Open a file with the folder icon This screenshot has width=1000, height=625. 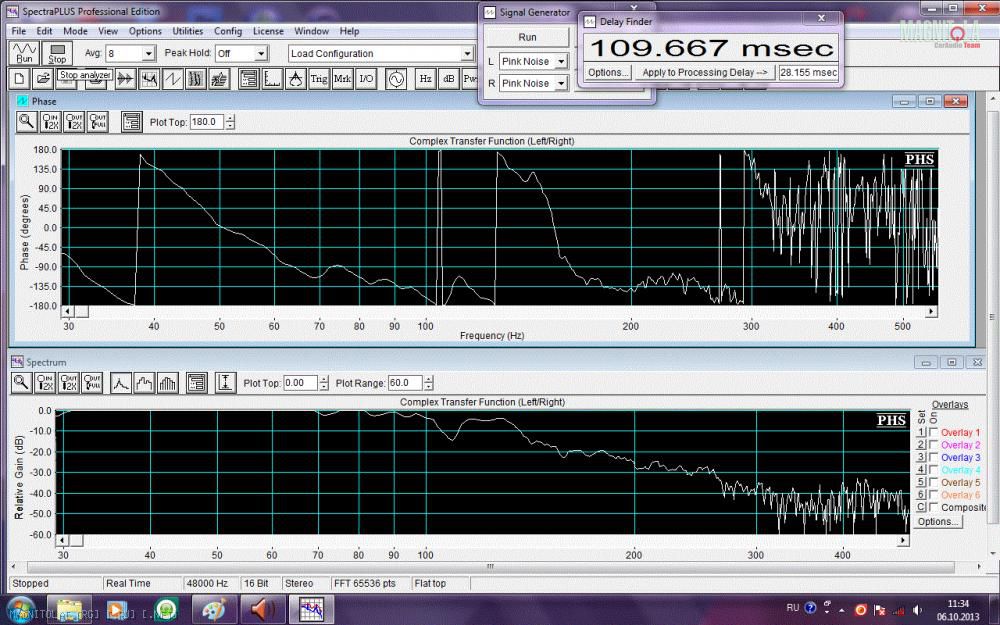tap(43, 79)
